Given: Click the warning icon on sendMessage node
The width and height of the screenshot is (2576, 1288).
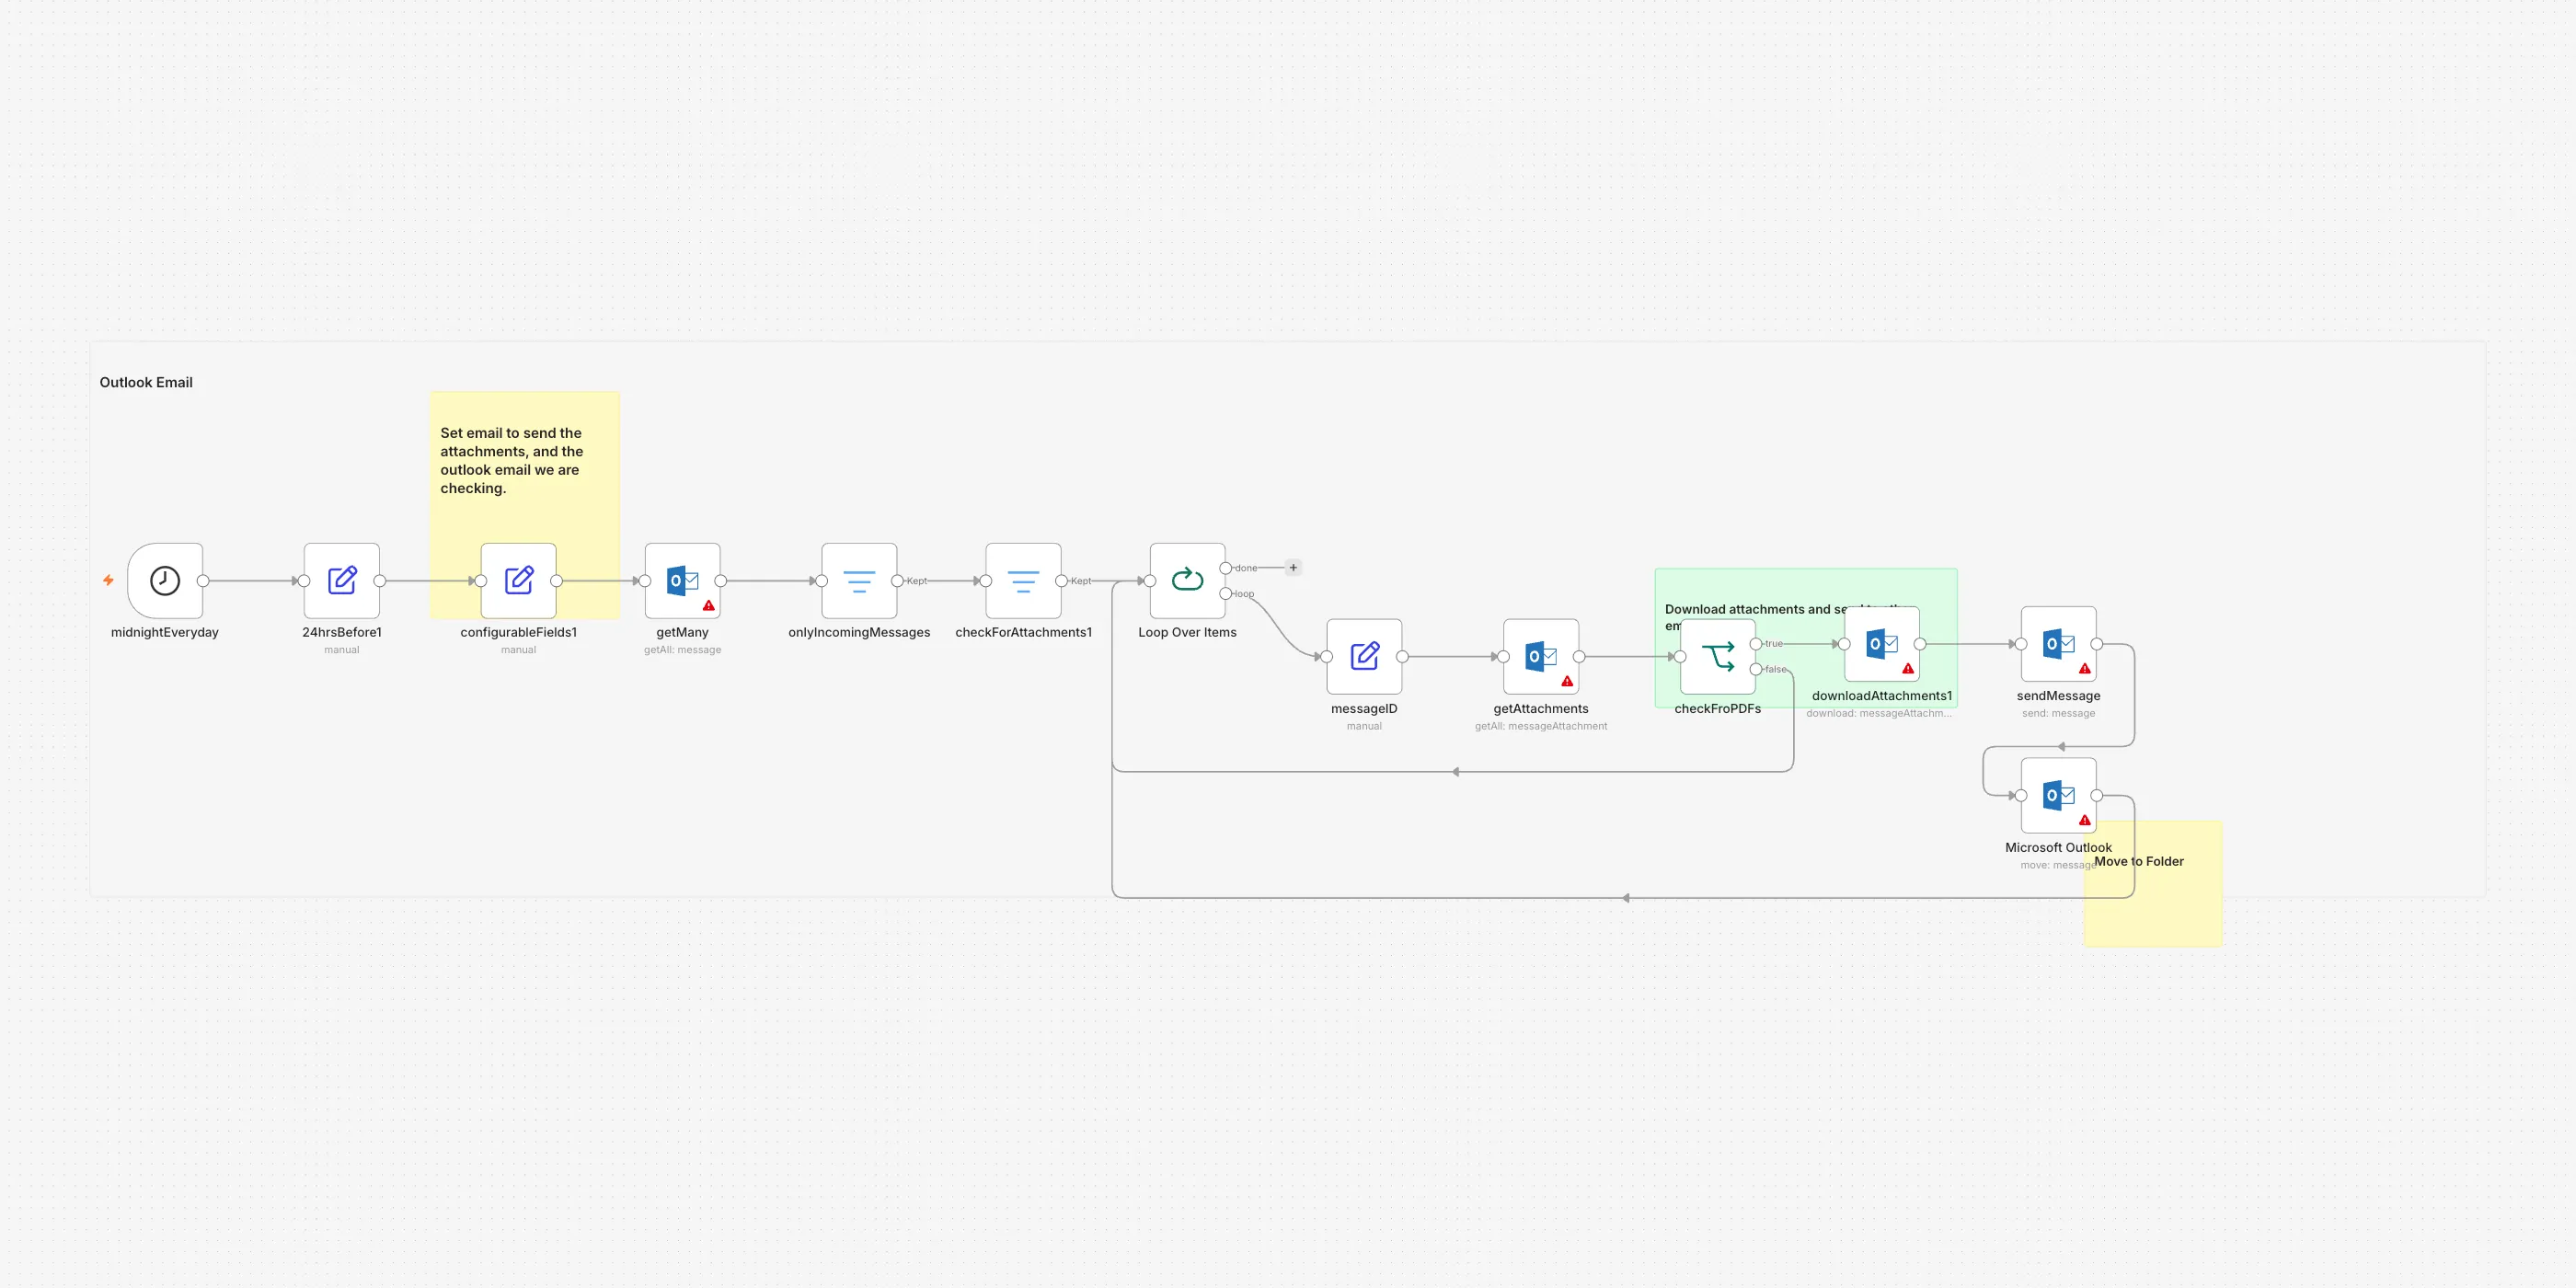Looking at the screenshot, I should (2084, 668).
